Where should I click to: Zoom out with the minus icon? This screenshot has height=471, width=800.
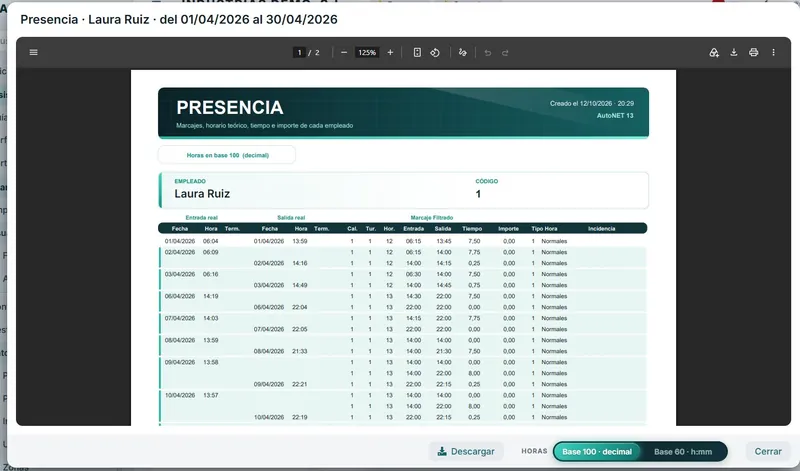coord(344,53)
